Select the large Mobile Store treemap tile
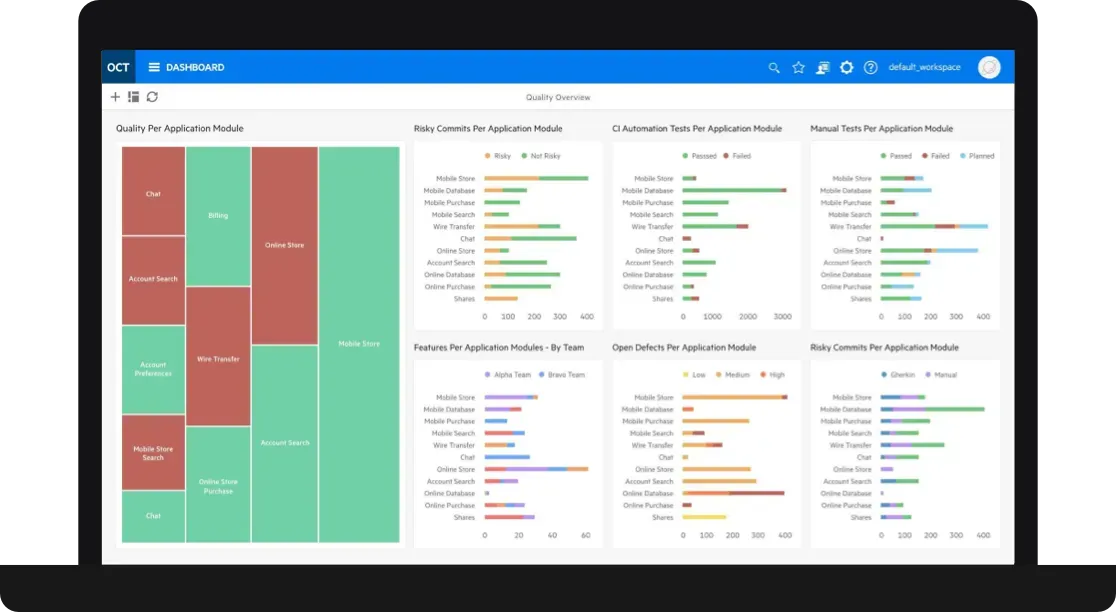 coord(359,344)
